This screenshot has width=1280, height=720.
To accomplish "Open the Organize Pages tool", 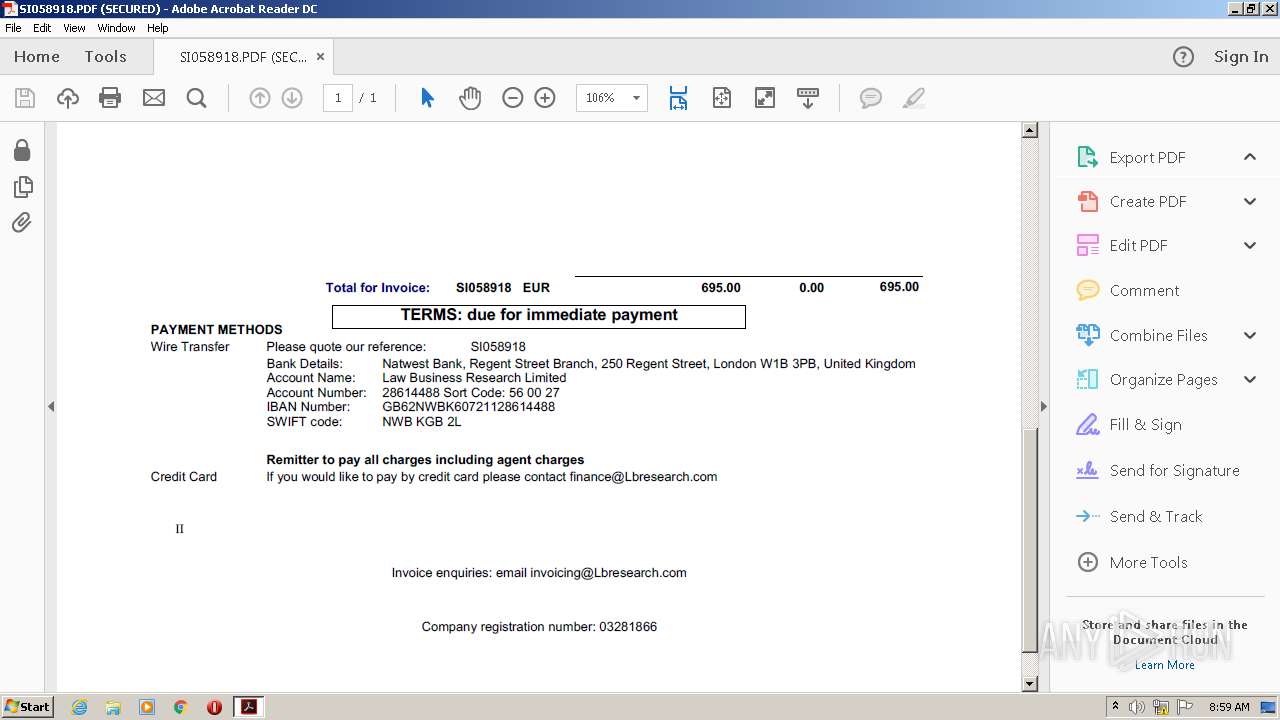I will click(x=1146, y=379).
